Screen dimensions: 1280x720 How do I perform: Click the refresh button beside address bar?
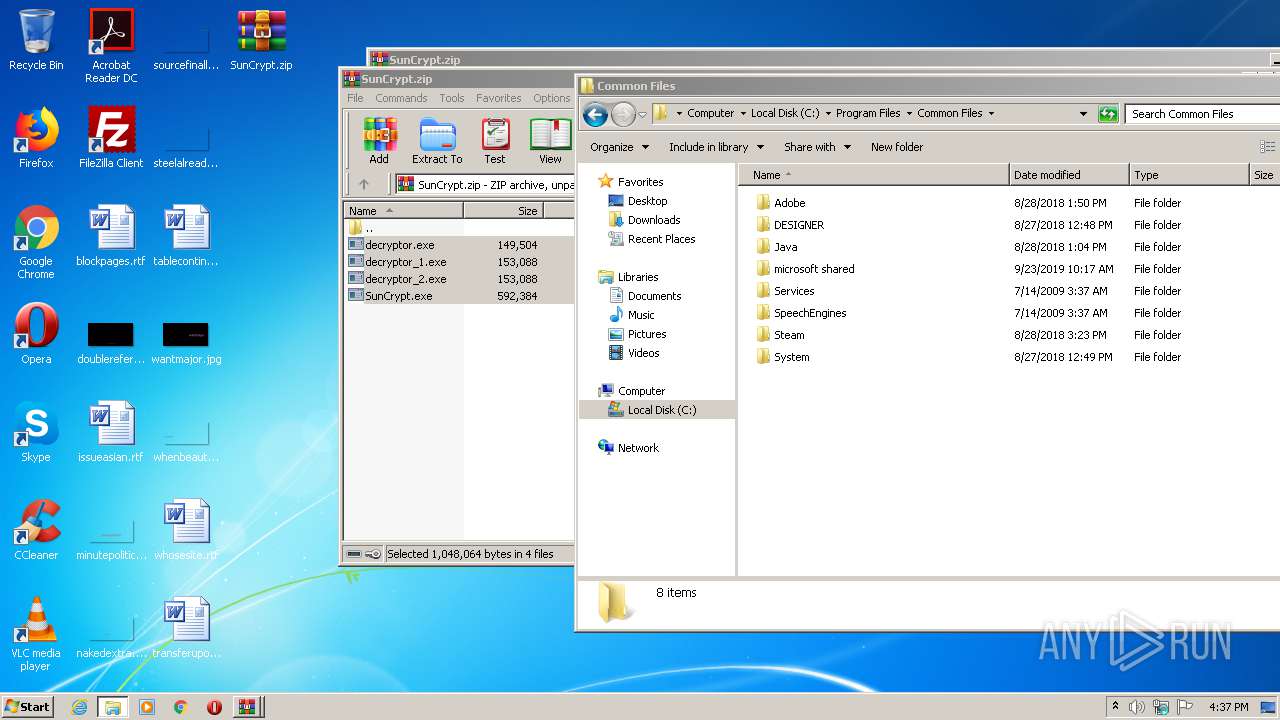(x=1108, y=114)
